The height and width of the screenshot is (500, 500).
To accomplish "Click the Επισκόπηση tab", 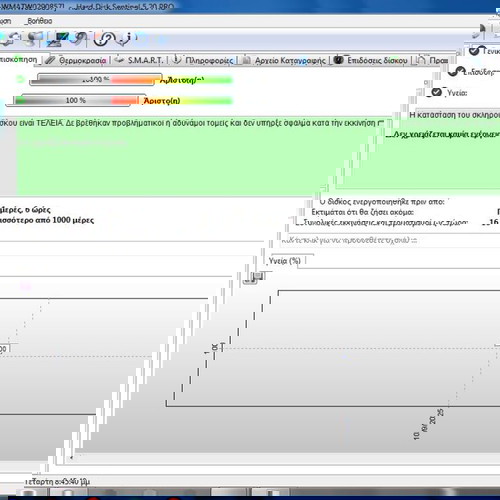I will point(19,60).
